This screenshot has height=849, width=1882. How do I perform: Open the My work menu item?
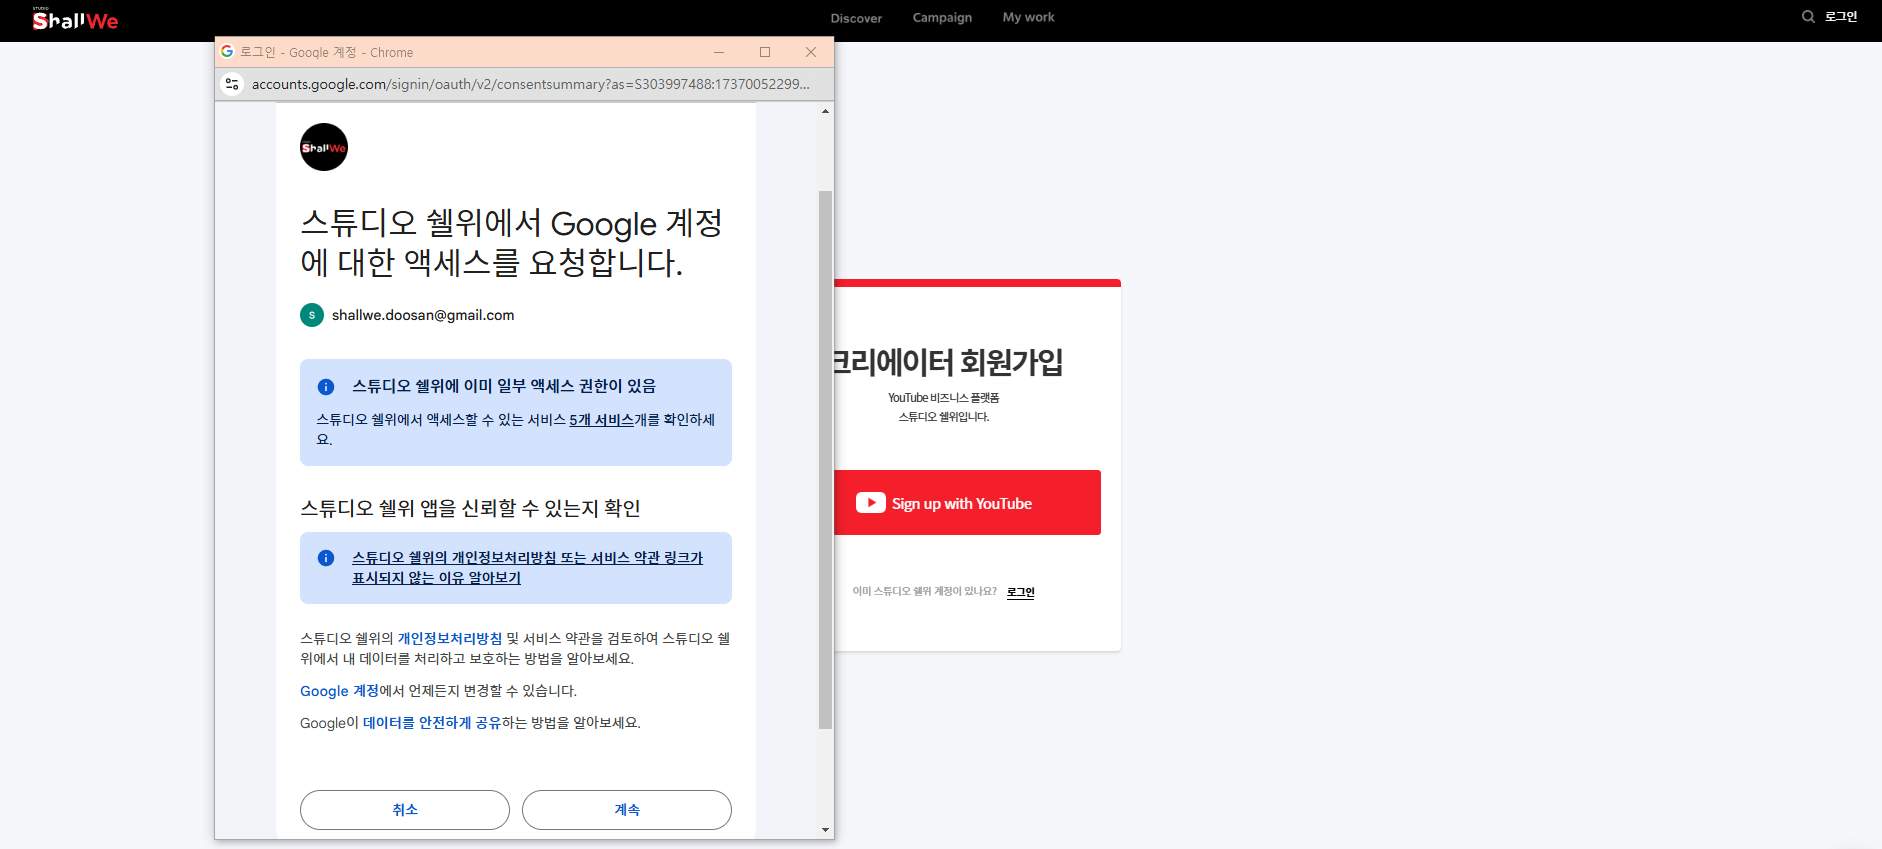click(1028, 17)
